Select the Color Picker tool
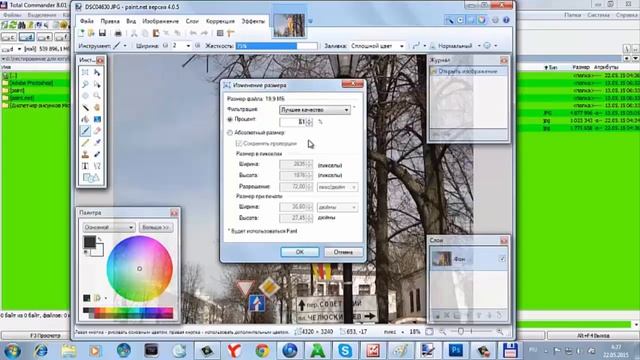Image resolution: width=640 pixels, height=360 pixels. point(97,142)
